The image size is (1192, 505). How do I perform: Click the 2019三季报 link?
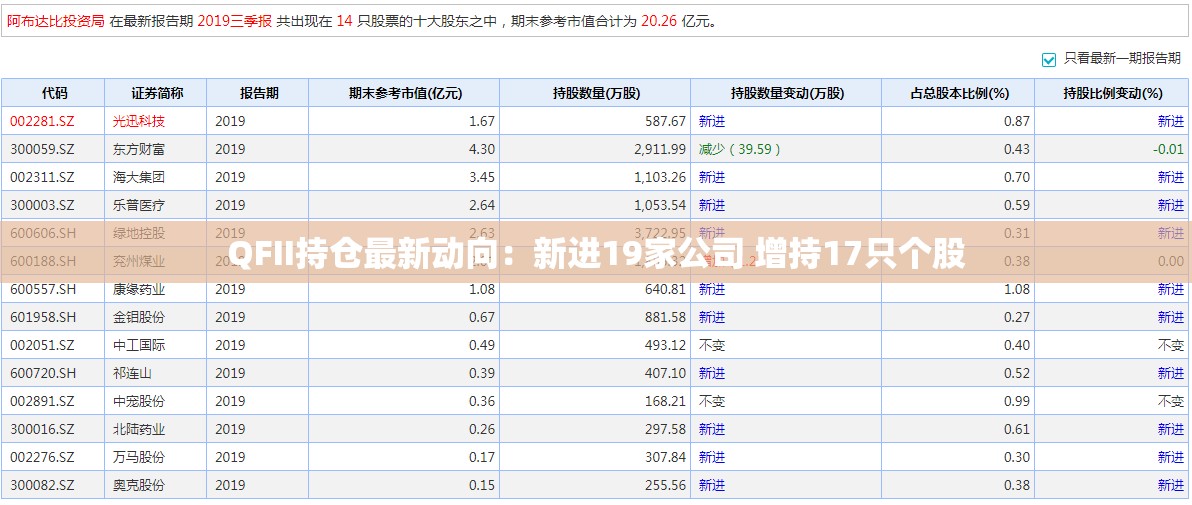point(234,21)
